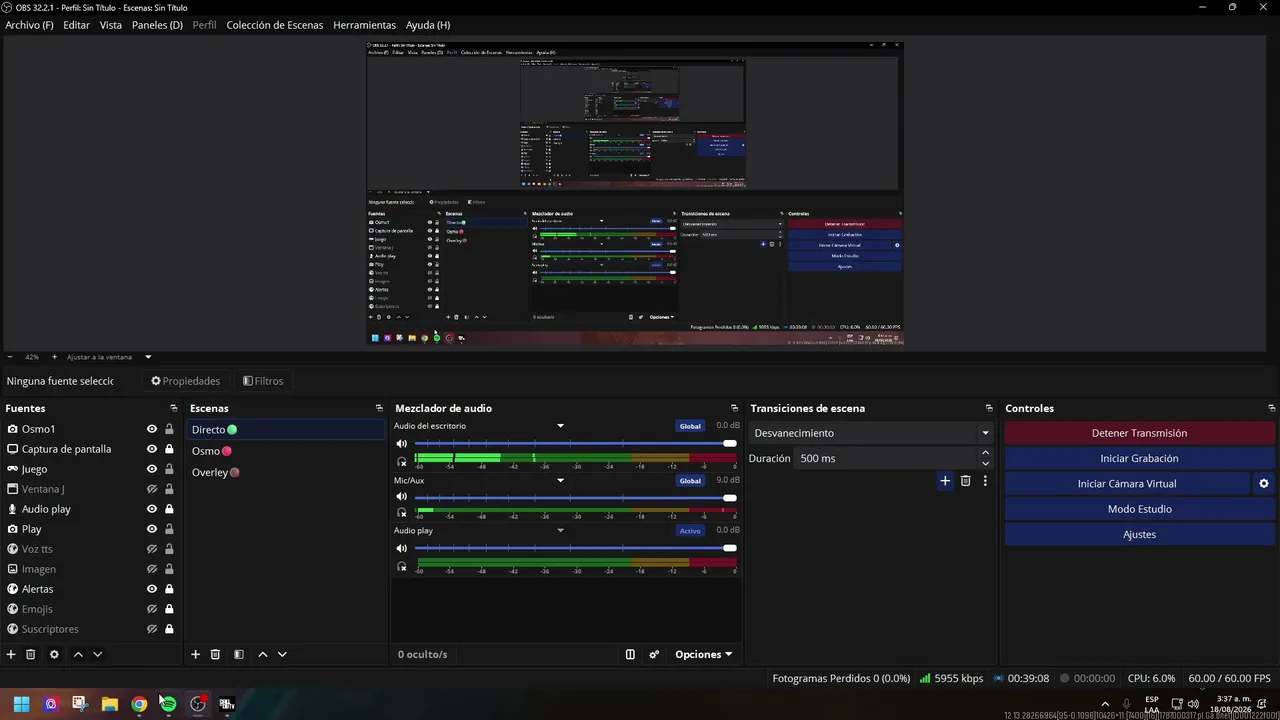Screen dimensions: 1280x720
Task: Adjust the Mic/Aux volume slider
Action: pyautogui.click(x=576, y=497)
